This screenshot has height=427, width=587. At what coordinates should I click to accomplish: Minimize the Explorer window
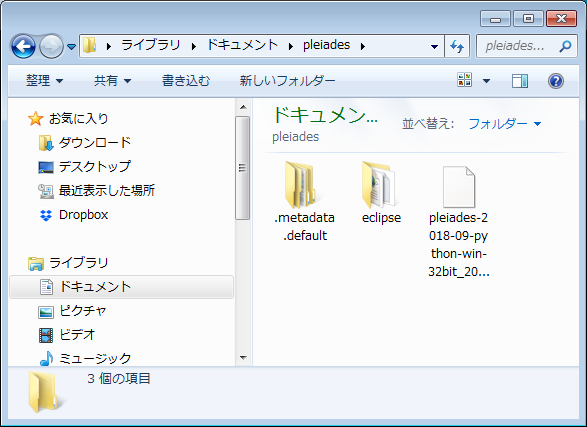pos(495,19)
